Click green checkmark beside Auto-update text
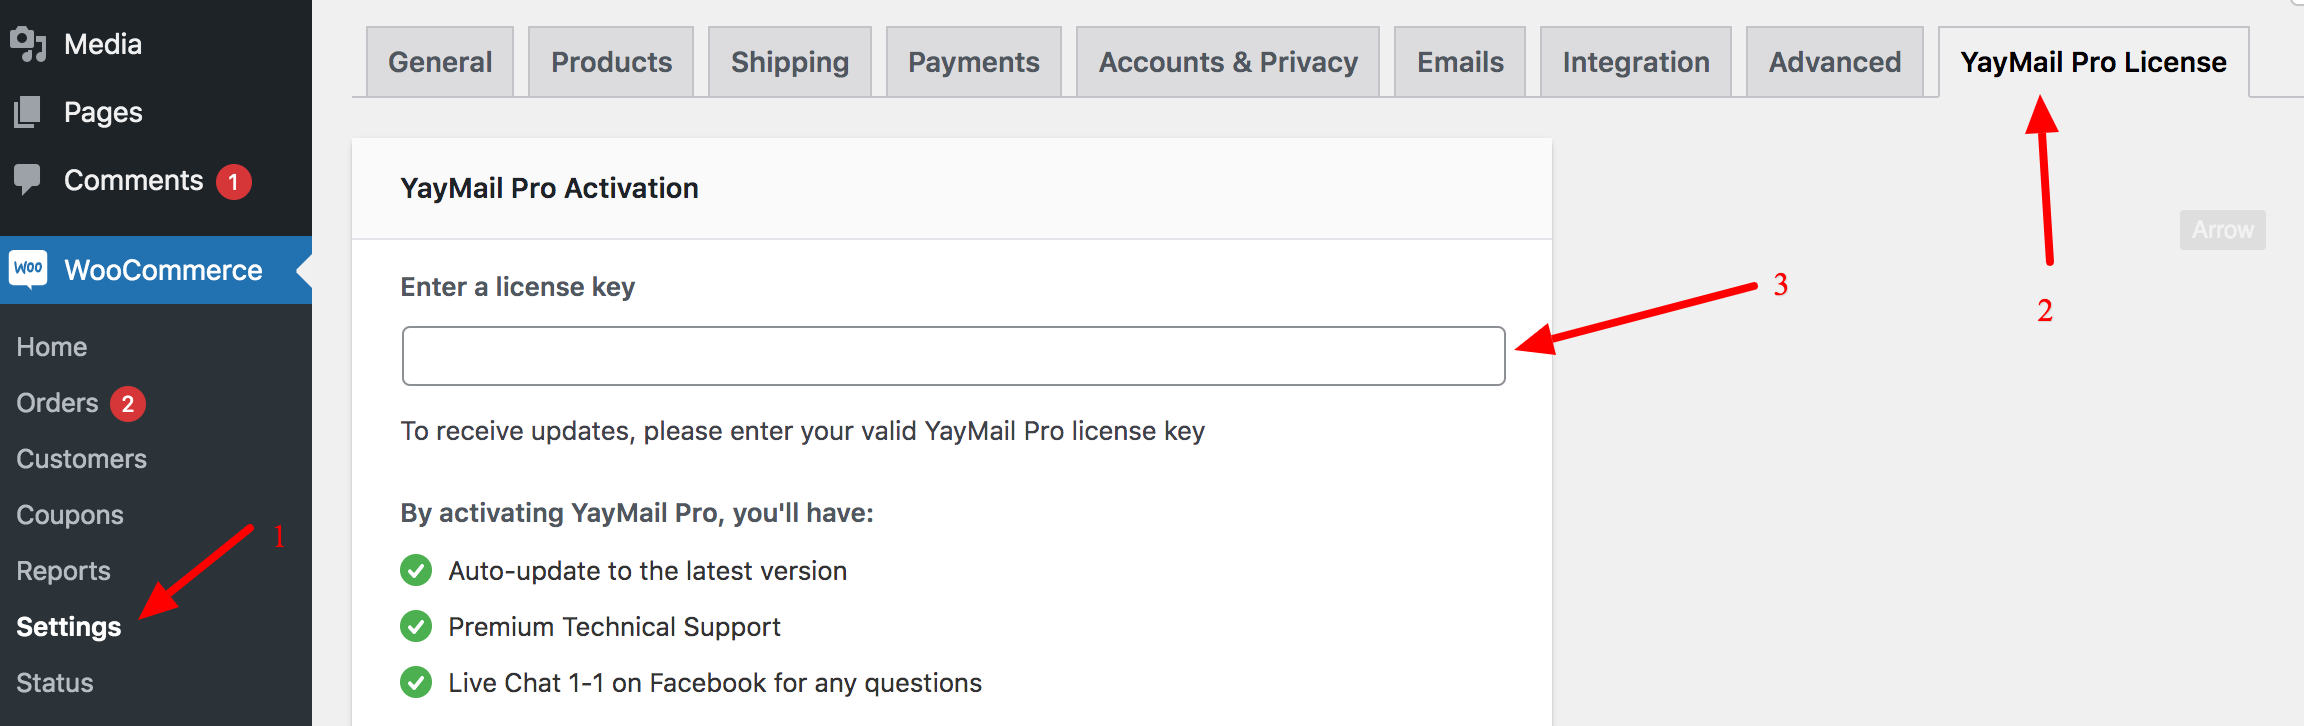This screenshot has width=2304, height=726. tap(416, 570)
